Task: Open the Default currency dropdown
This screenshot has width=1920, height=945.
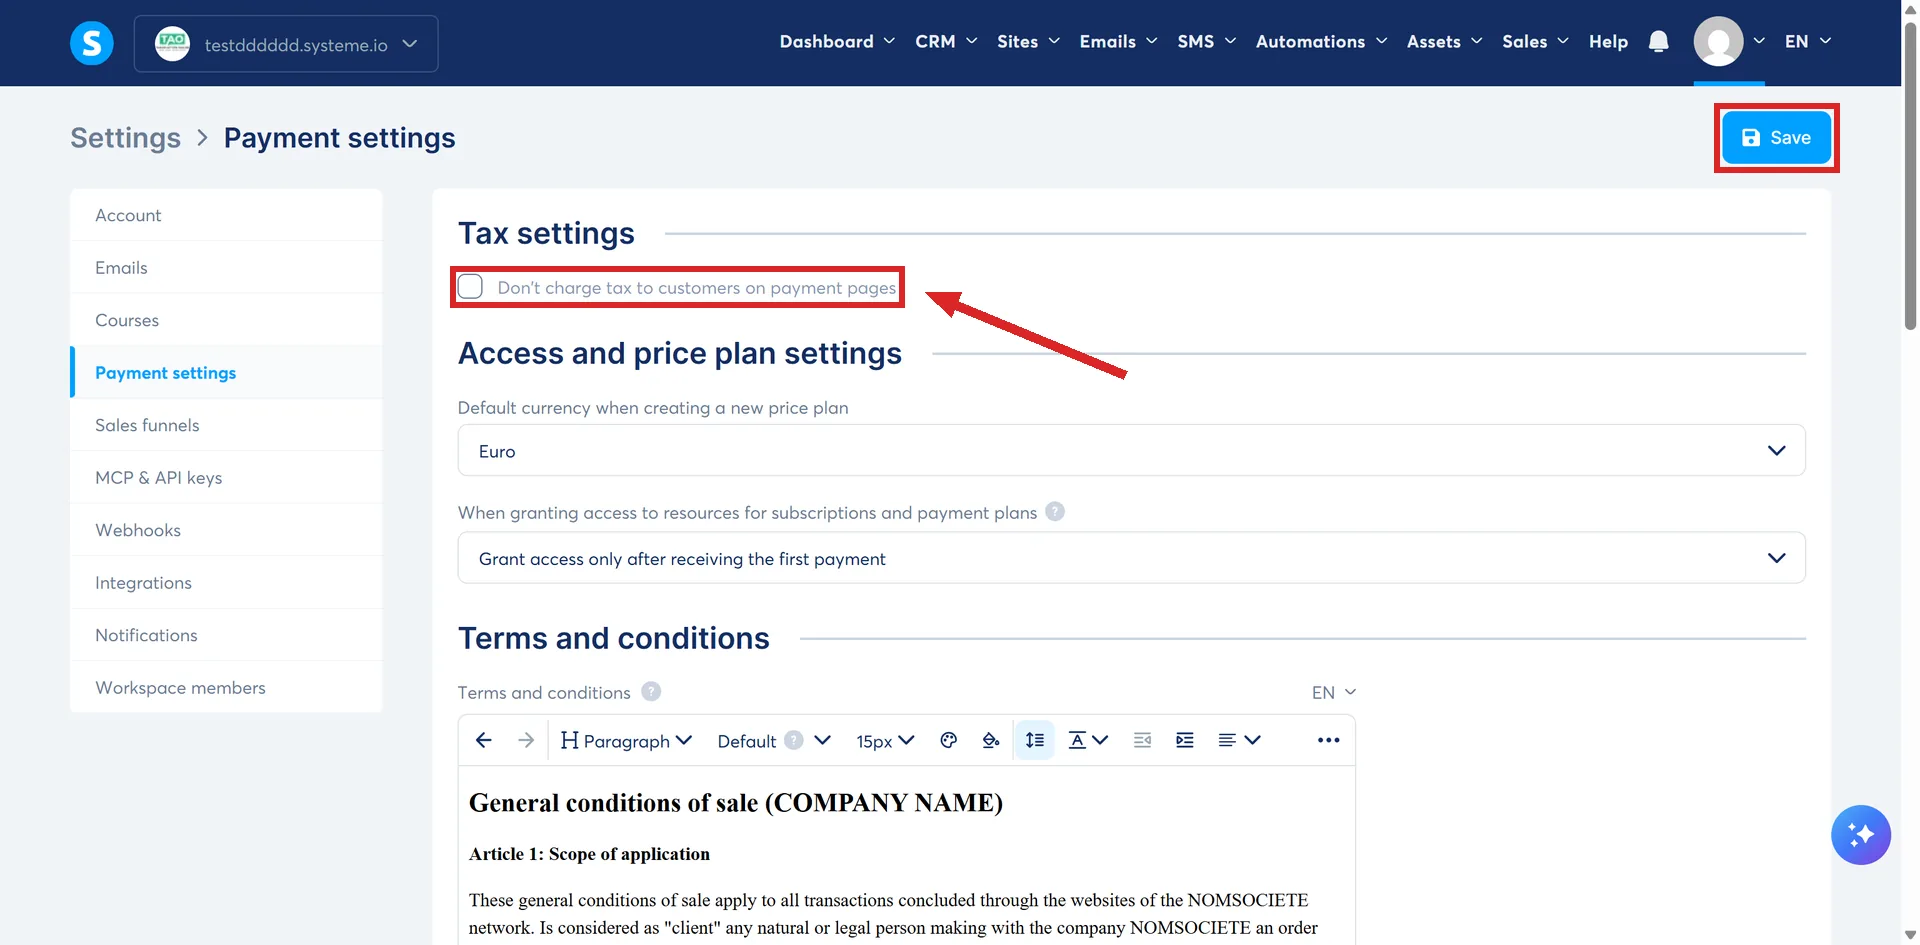Action: click(x=1131, y=450)
